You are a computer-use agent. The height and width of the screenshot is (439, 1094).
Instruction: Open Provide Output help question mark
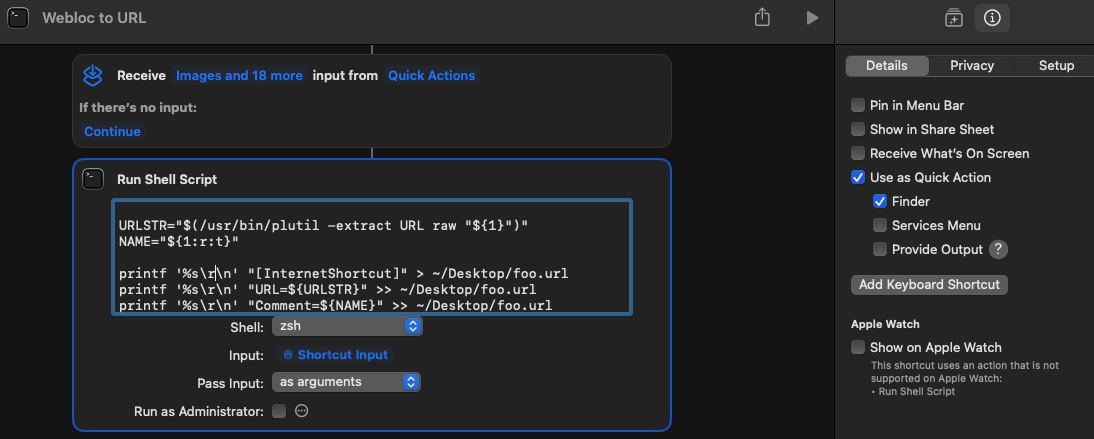[998, 249]
